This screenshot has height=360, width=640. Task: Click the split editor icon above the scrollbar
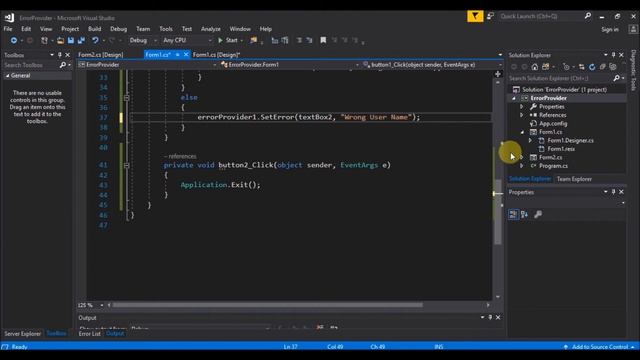point(498,74)
